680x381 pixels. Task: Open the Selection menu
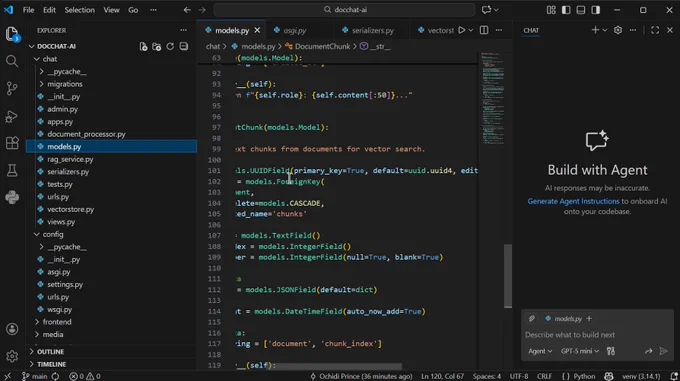(79, 10)
